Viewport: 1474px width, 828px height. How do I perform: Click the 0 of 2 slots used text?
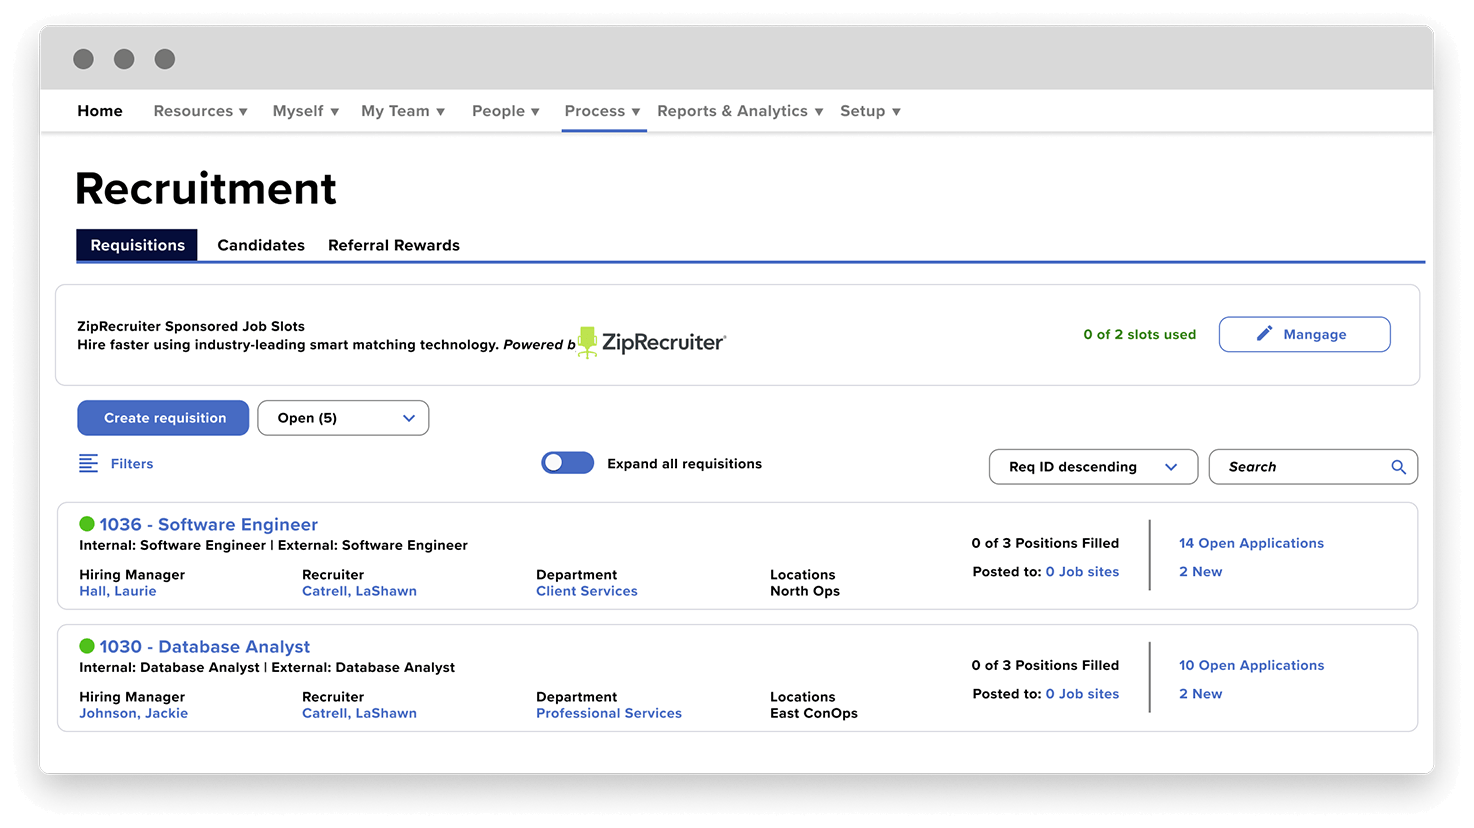[1139, 334]
